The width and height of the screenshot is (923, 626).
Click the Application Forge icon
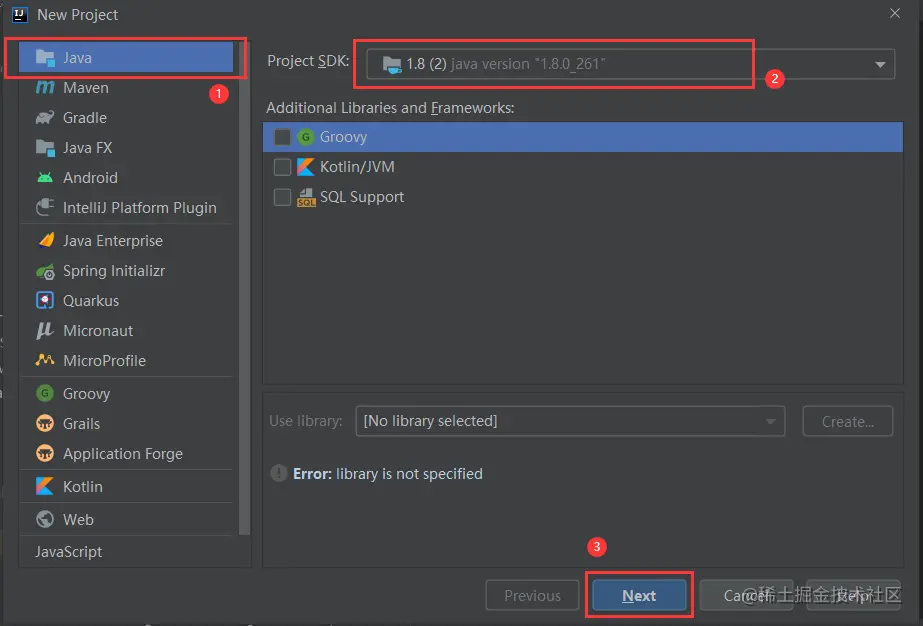[x=45, y=453]
